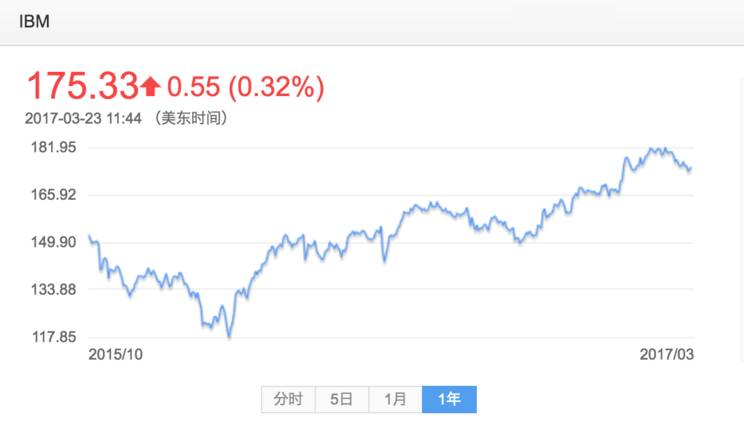The height and width of the screenshot is (432, 744).
Task: Select the highlighted 1年 range tab
Action: (449, 399)
